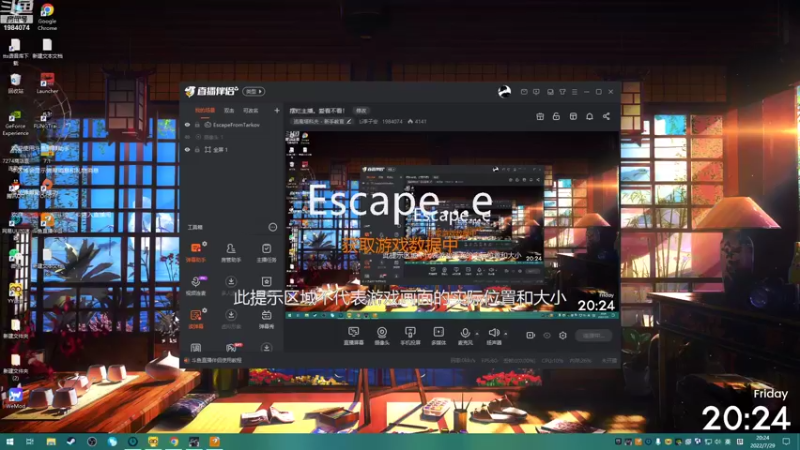
Task: Click the 麦克风 microphone icon
Action: pyautogui.click(x=465, y=333)
